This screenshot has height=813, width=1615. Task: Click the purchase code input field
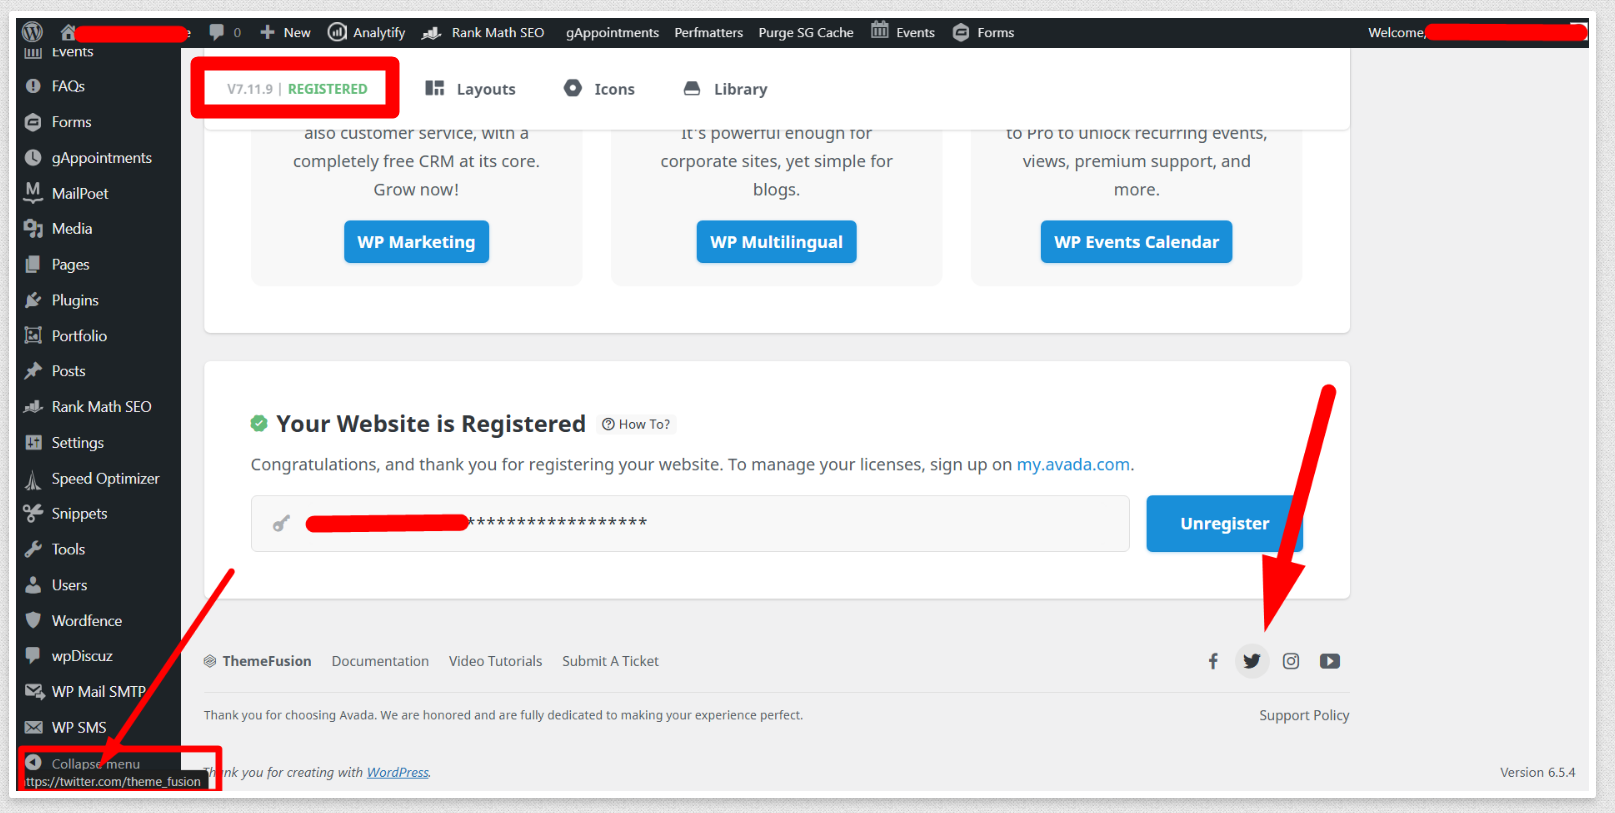point(690,523)
